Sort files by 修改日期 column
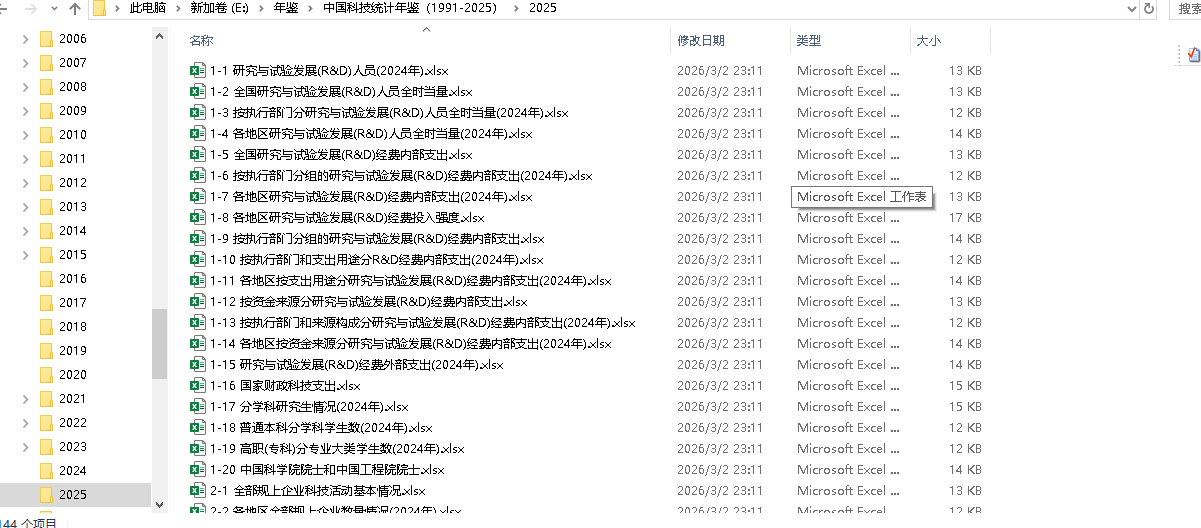Screen dimensions: 1201x528 [701, 41]
